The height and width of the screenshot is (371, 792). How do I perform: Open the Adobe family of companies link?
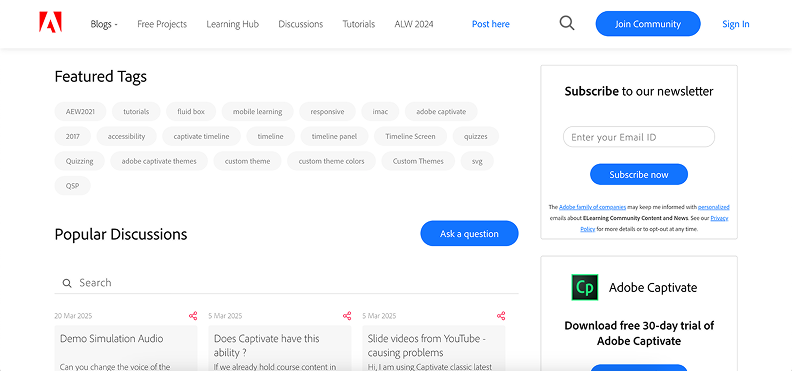pyautogui.click(x=592, y=207)
